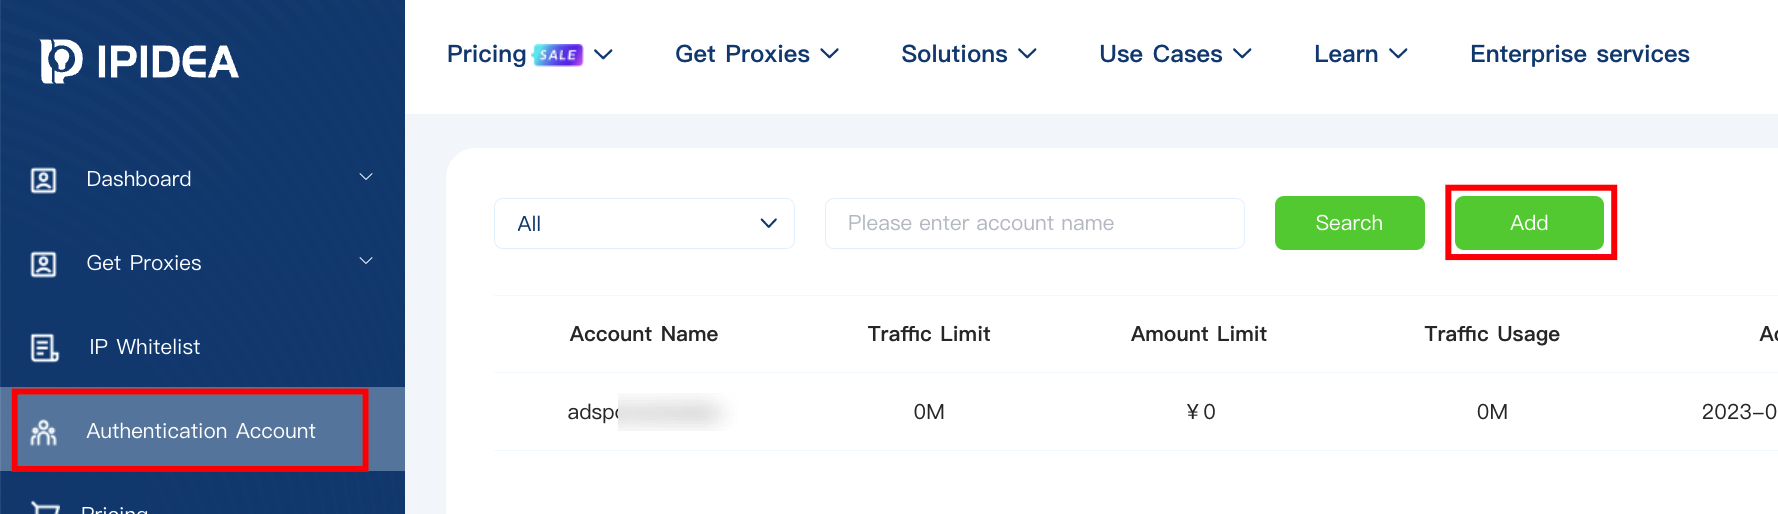Click the Pricing cart icon in sidebar
The image size is (1778, 514).
click(x=44, y=508)
